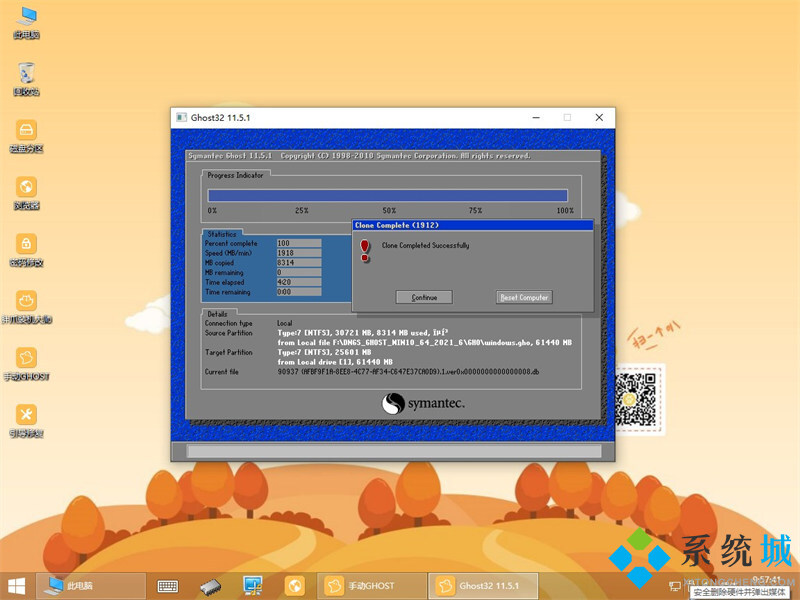Click the Ghost32 window title bar icon
The image size is (800, 600).
(181, 117)
